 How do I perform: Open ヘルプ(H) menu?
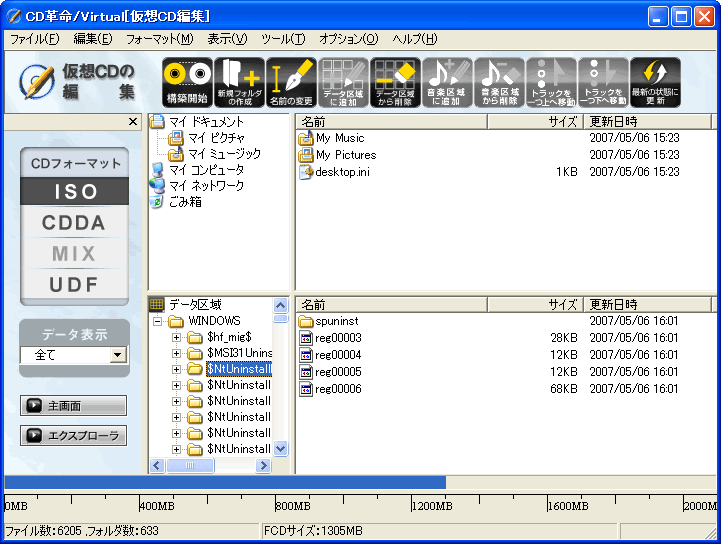click(x=415, y=39)
